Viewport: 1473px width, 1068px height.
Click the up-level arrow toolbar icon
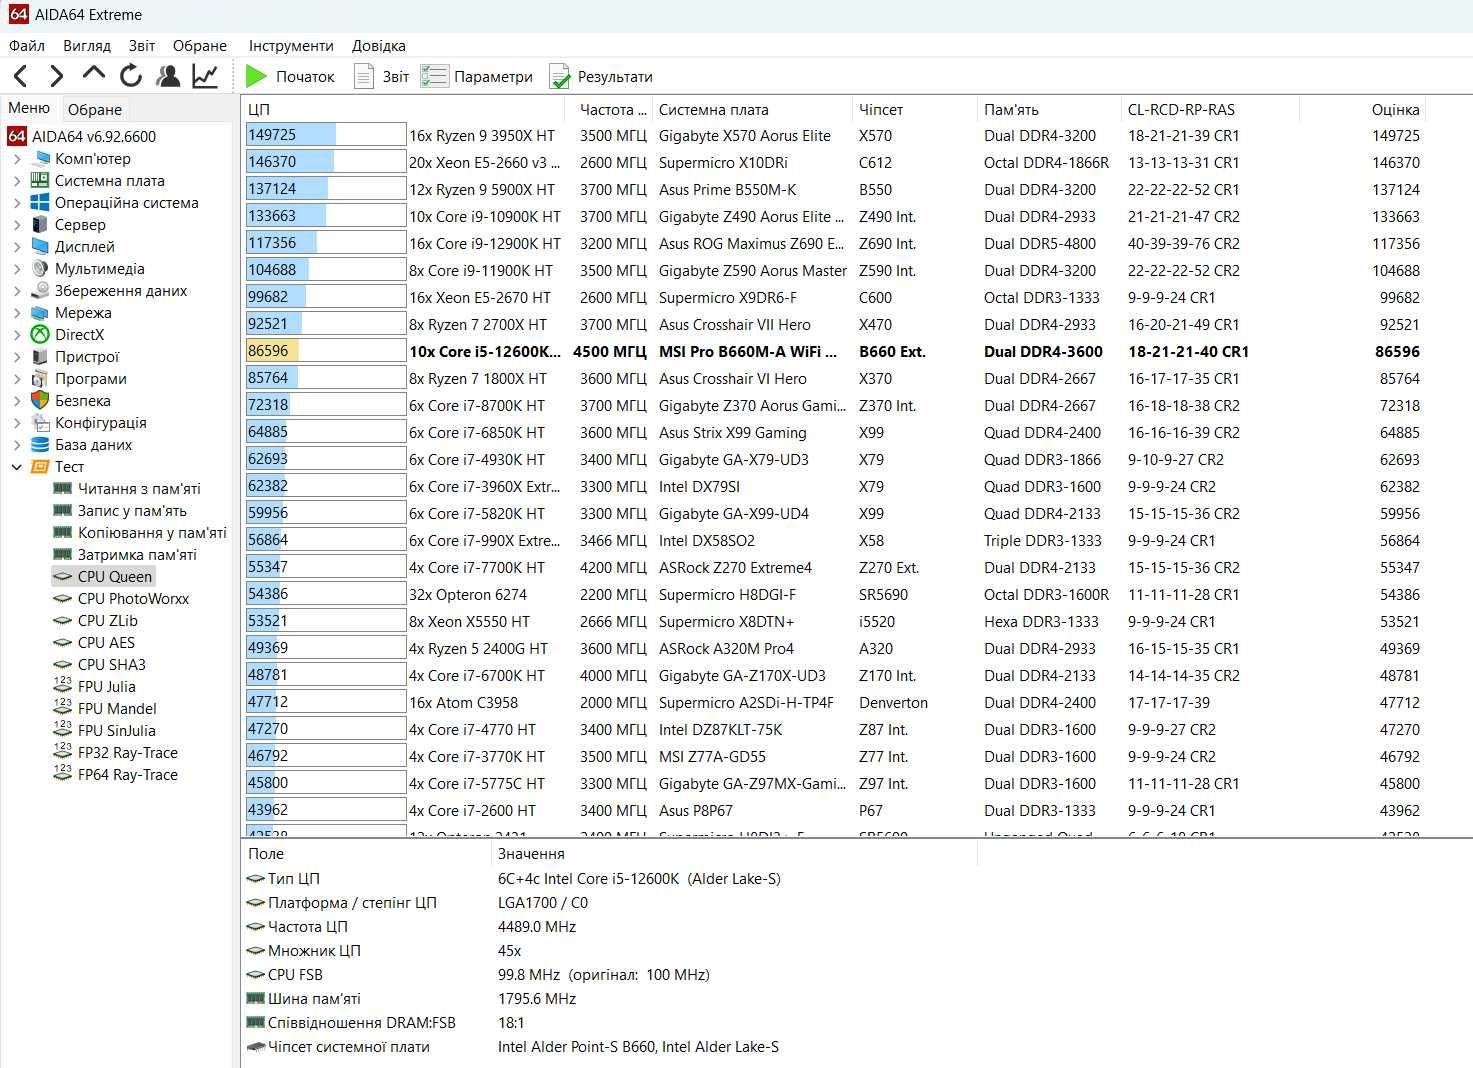94,74
